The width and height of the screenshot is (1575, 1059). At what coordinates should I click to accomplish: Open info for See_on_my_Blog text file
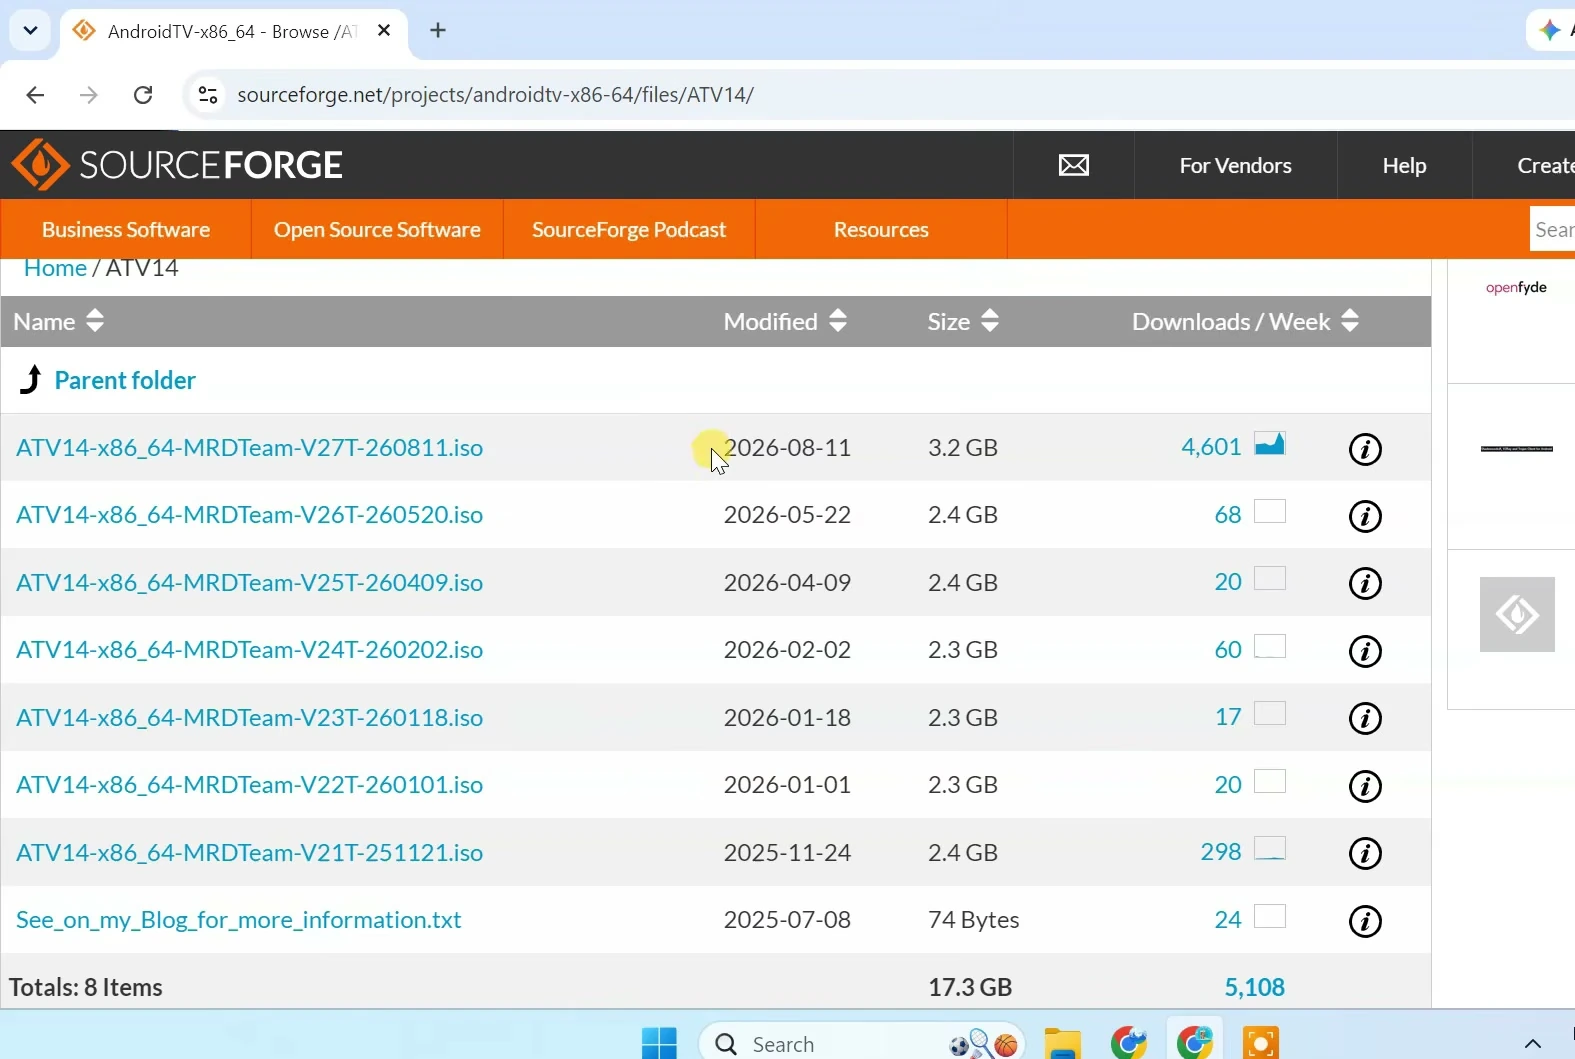point(1365,921)
